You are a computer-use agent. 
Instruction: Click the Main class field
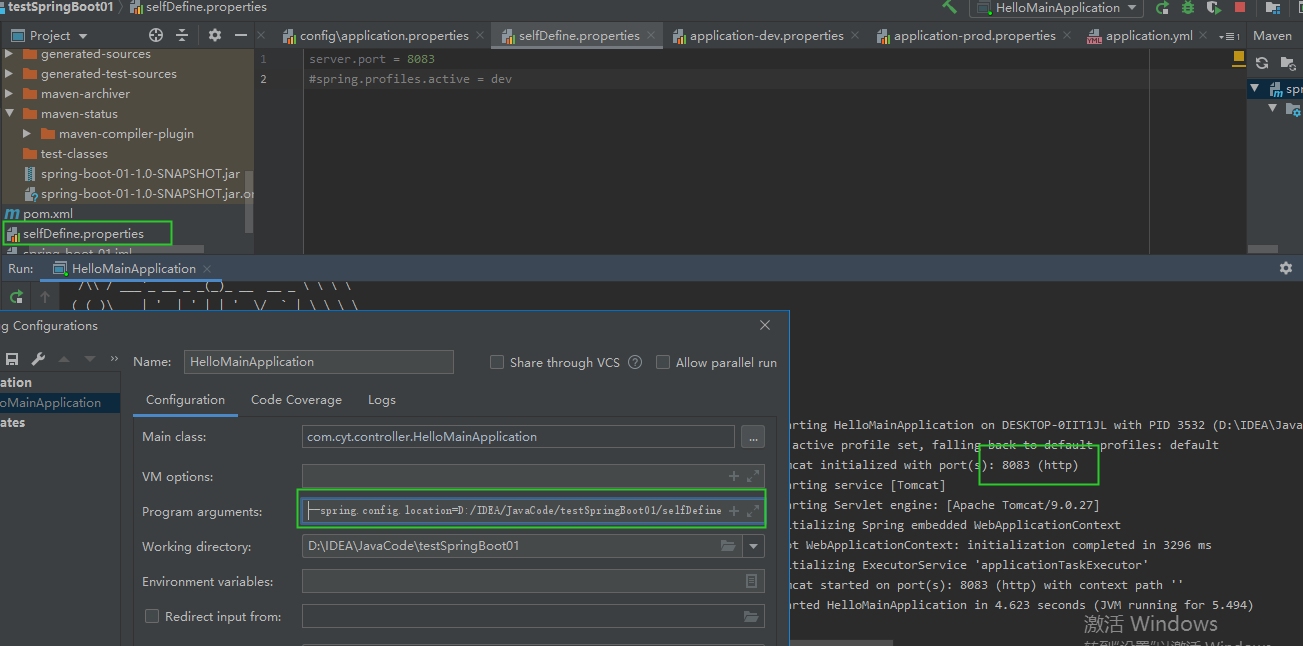(x=519, y=436)
